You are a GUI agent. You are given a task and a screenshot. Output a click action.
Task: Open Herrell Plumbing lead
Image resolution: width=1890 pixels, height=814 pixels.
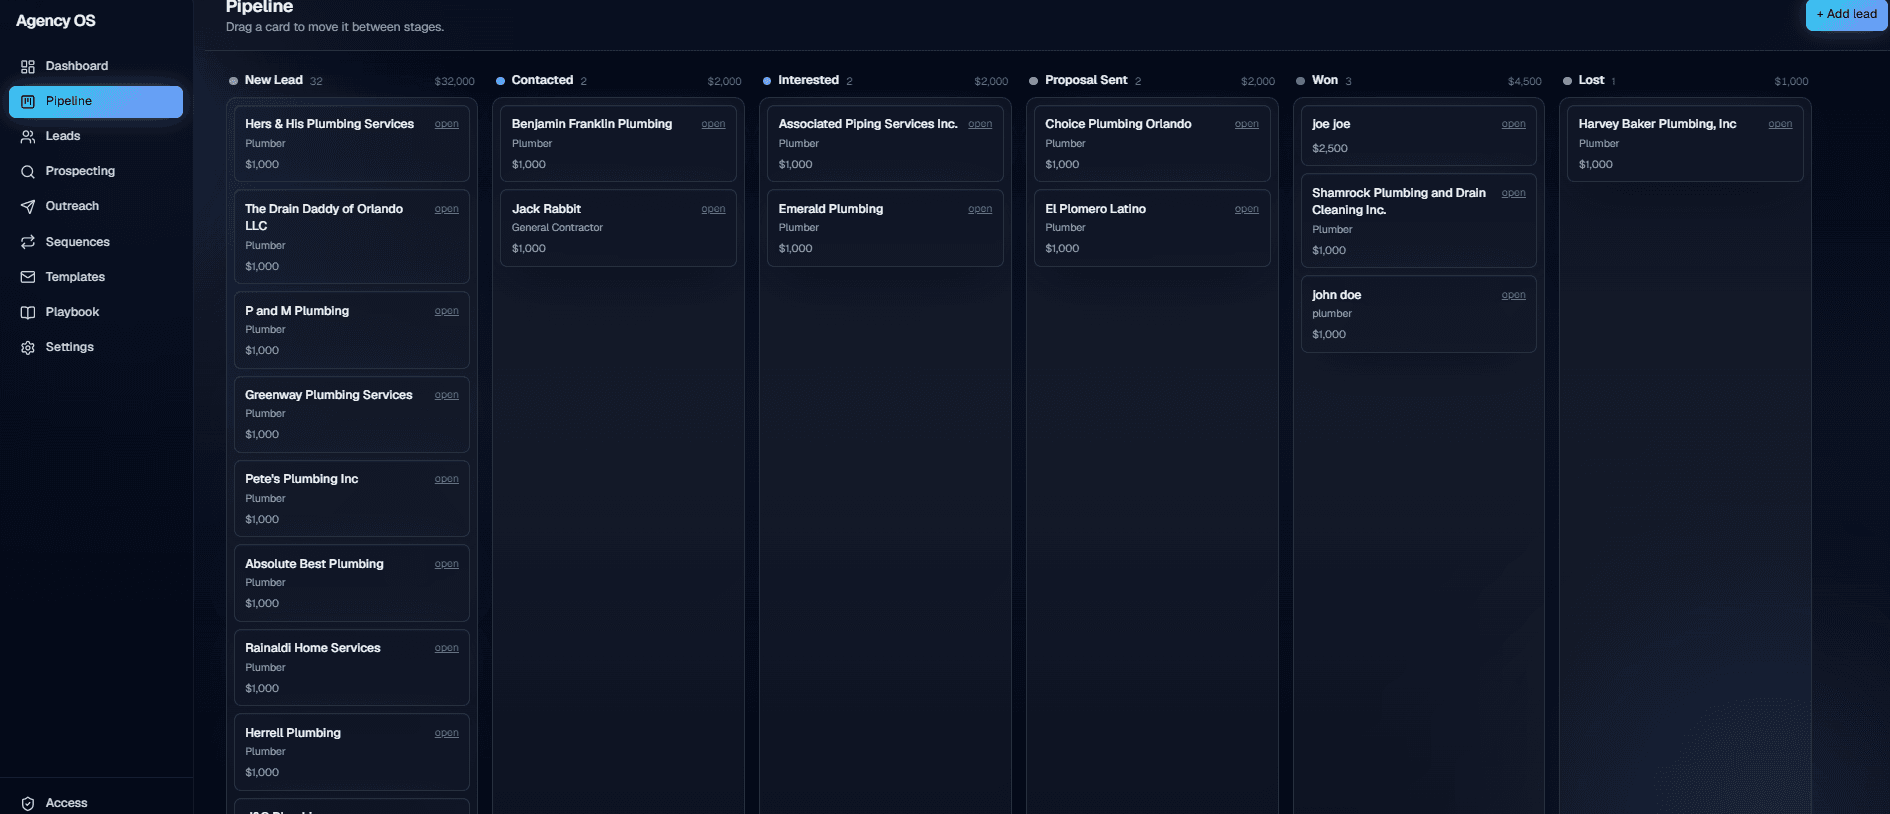[446, 733]
